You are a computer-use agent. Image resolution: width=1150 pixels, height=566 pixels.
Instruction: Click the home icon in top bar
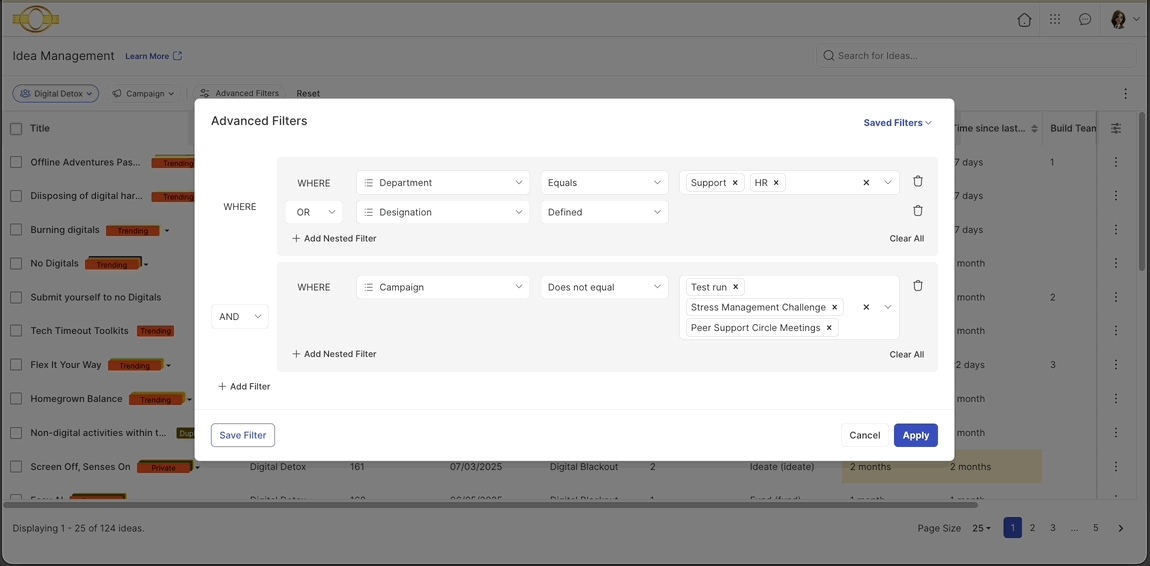(x=1024, y=19)
